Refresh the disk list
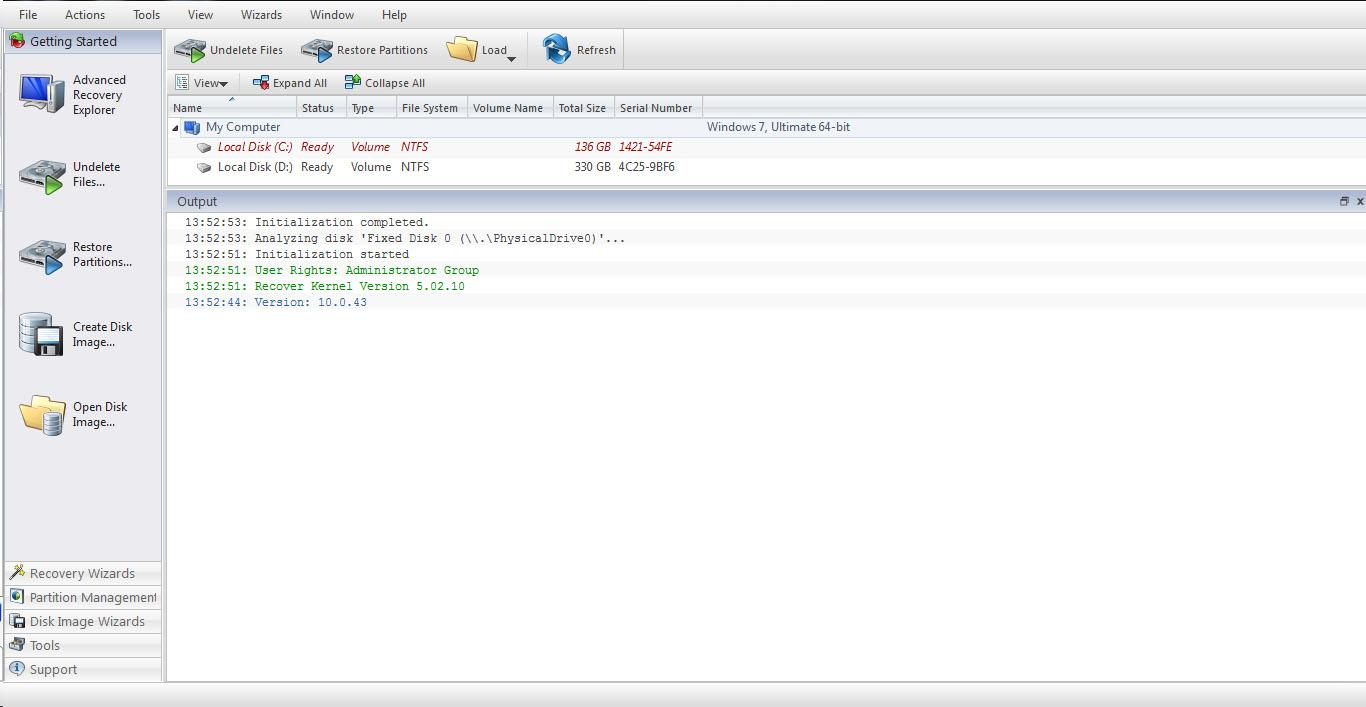Image resolution: width=1366 pixels, height=707 pixels. [x=579, y=50]
